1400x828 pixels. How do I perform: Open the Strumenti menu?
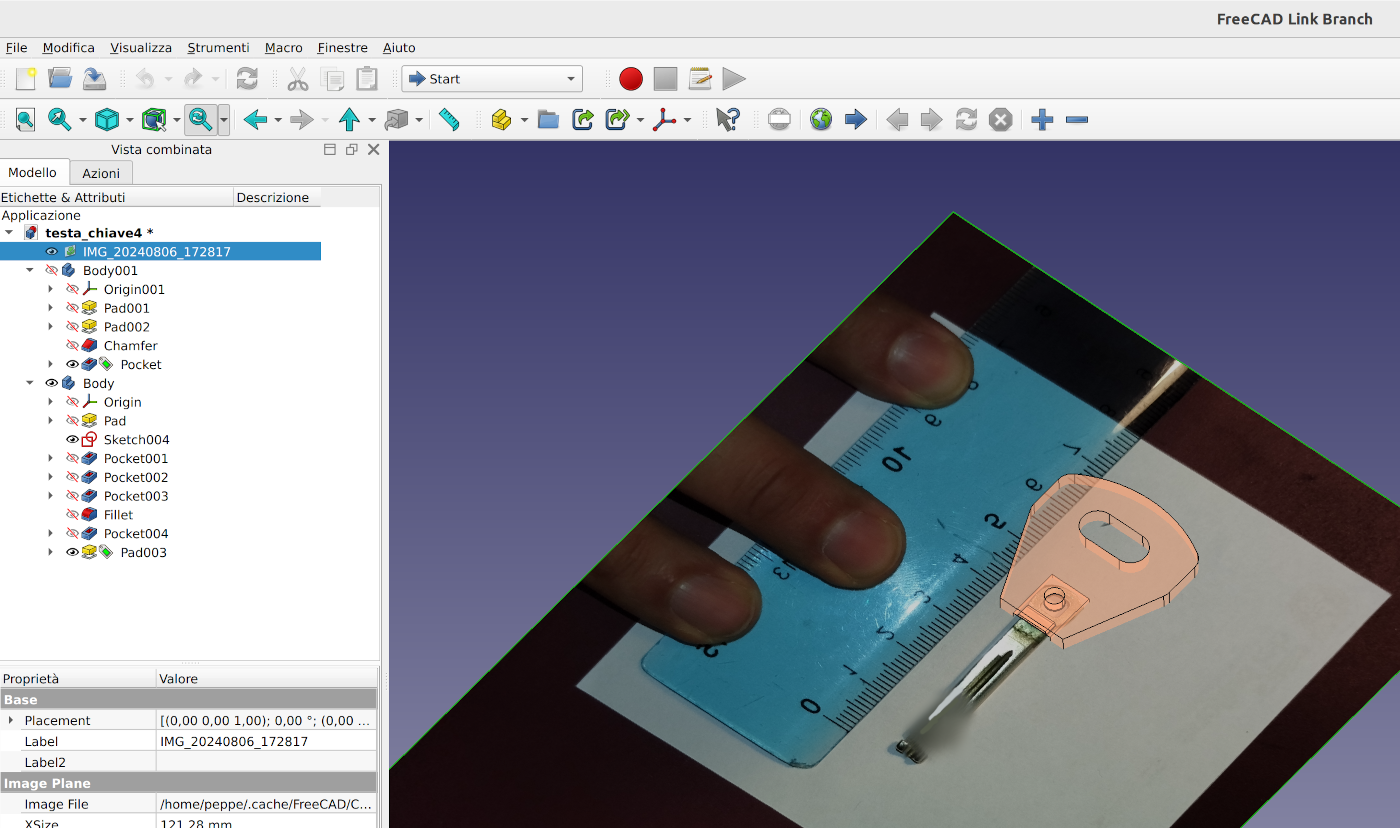(x=219, y=48)
